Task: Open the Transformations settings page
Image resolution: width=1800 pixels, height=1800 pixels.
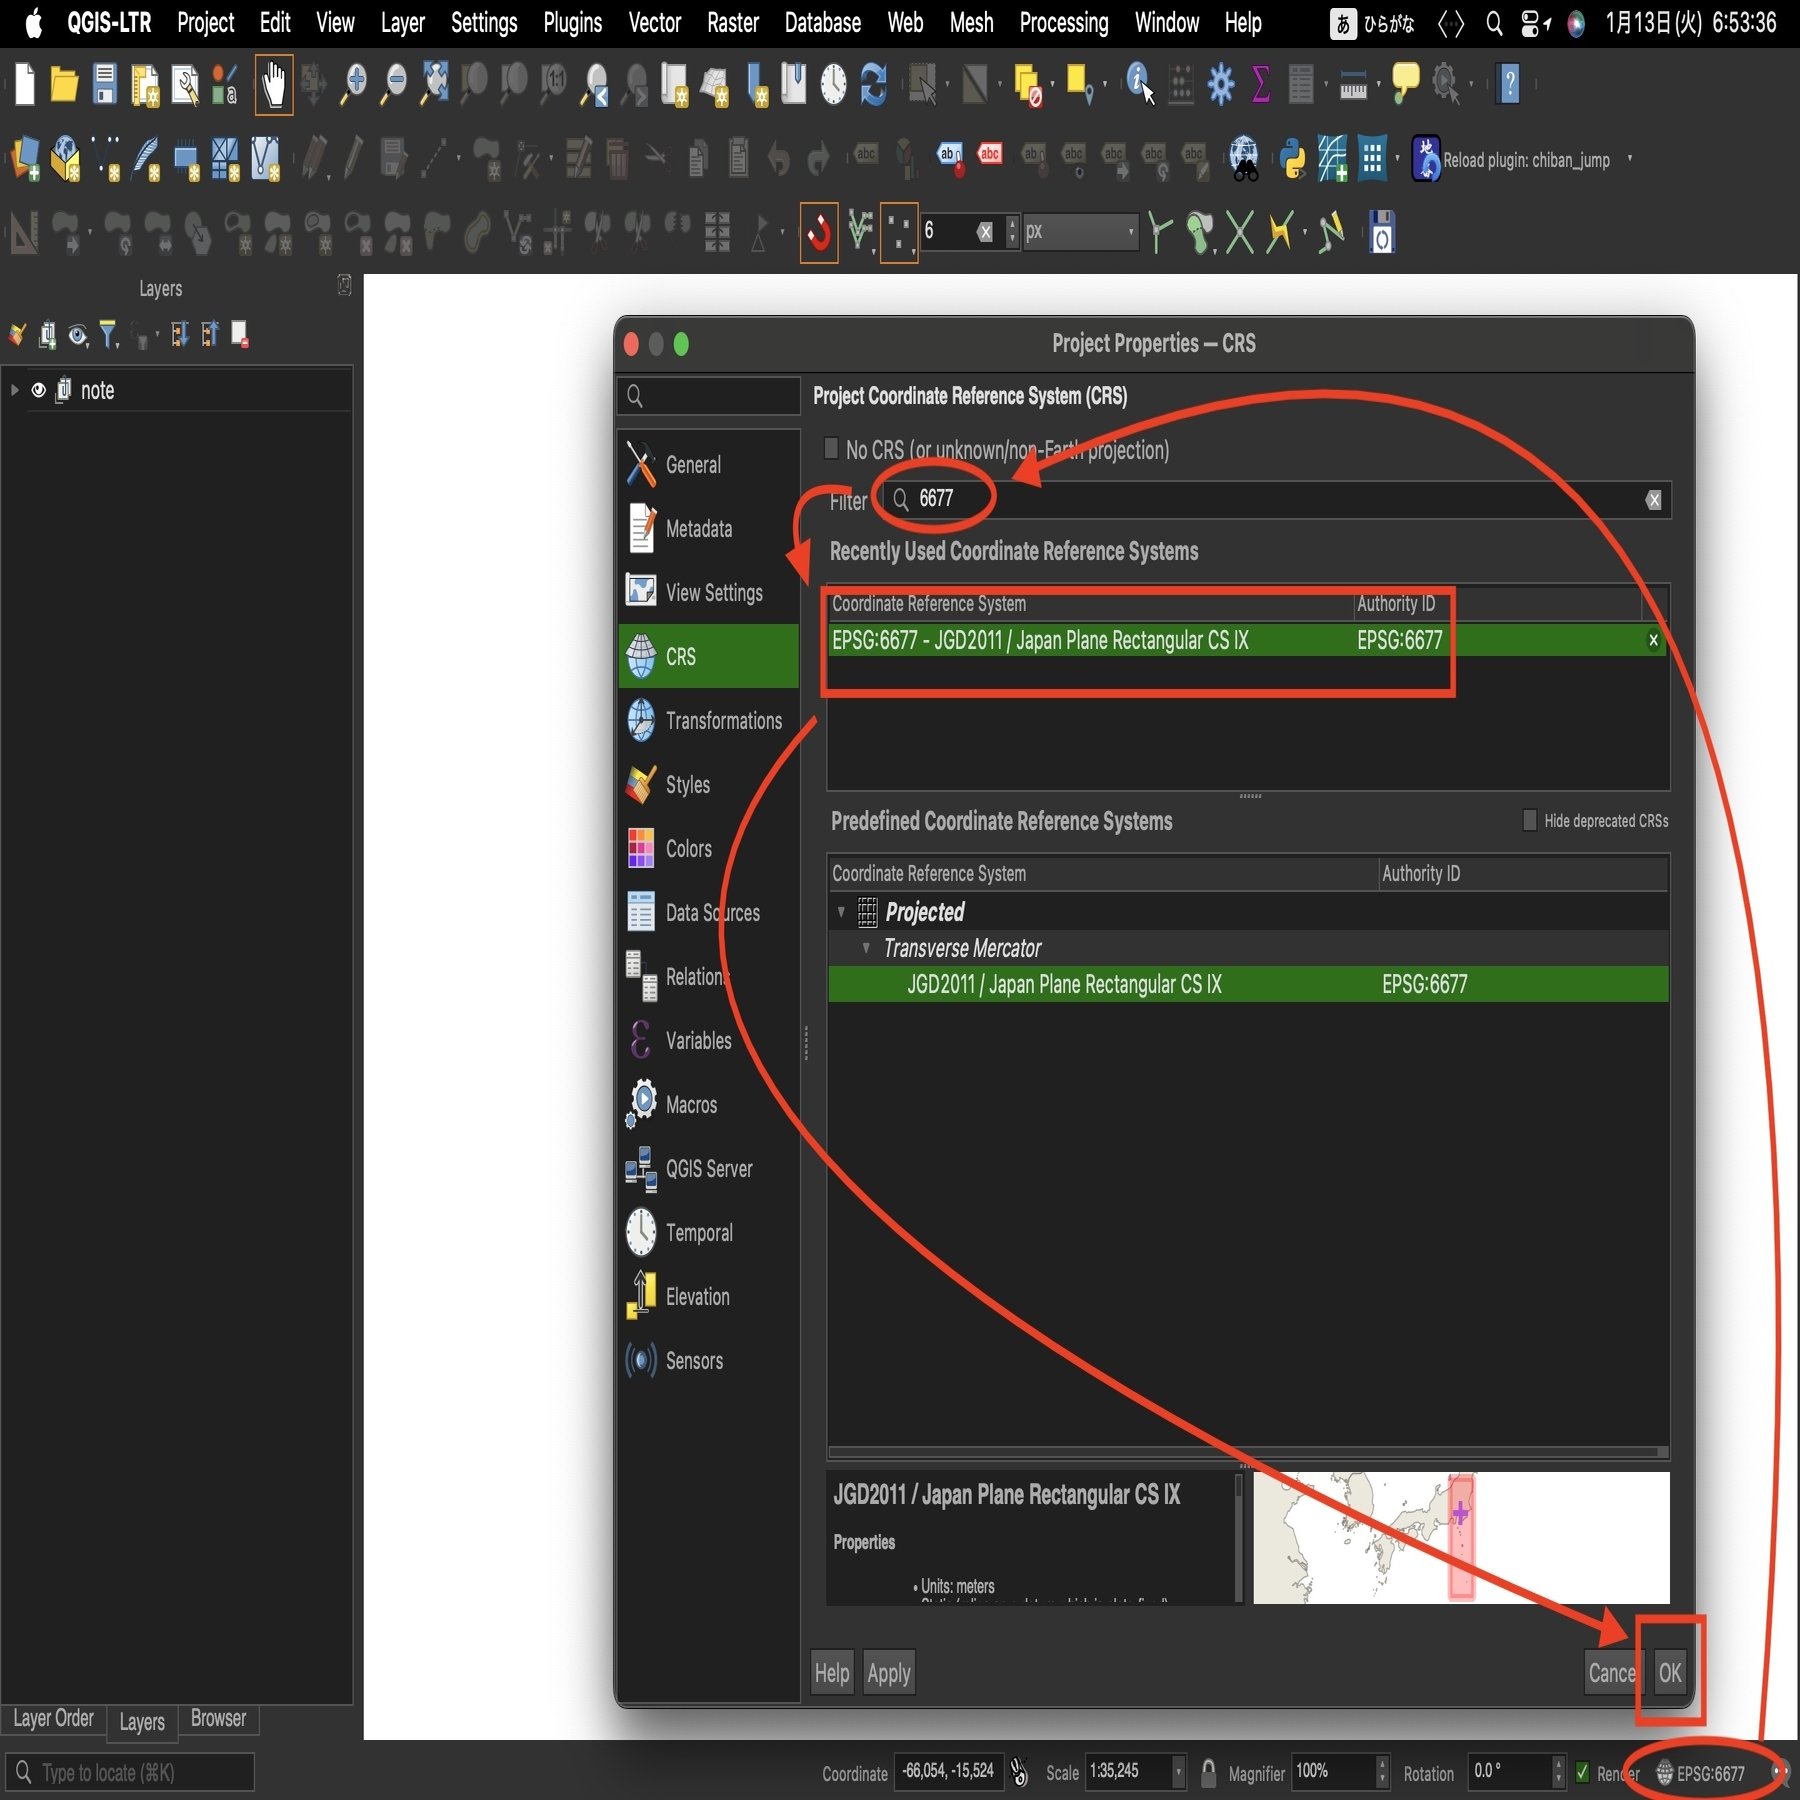Action: pos(708,721)
